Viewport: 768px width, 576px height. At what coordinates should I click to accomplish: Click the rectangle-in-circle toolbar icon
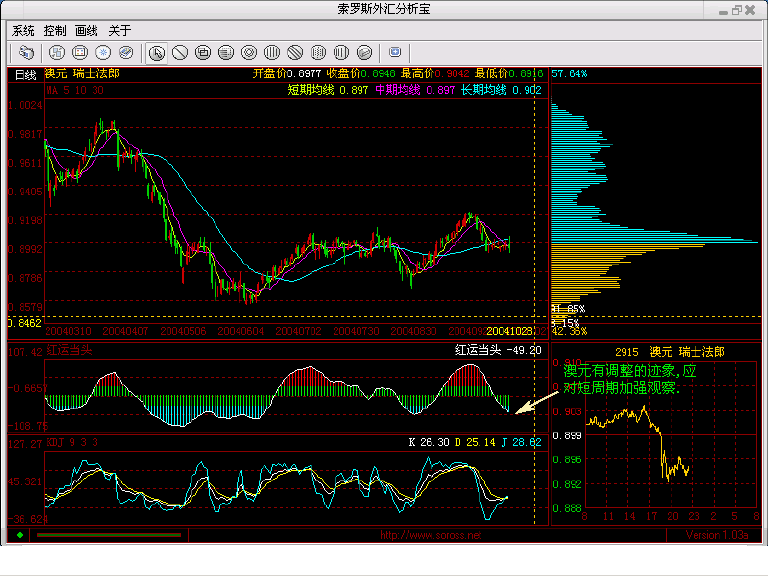click(203, 51)
